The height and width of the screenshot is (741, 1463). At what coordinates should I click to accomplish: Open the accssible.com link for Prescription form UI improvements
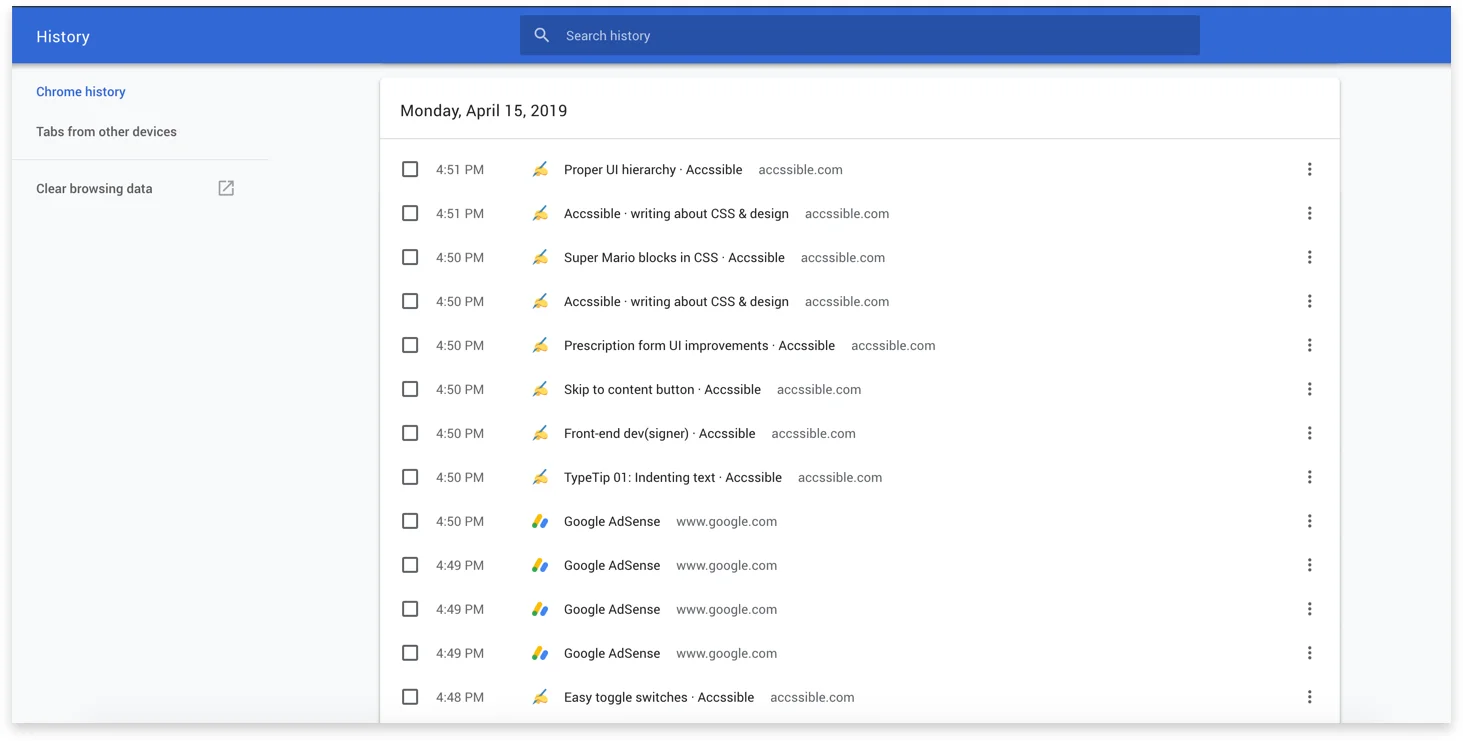(893, 345)
